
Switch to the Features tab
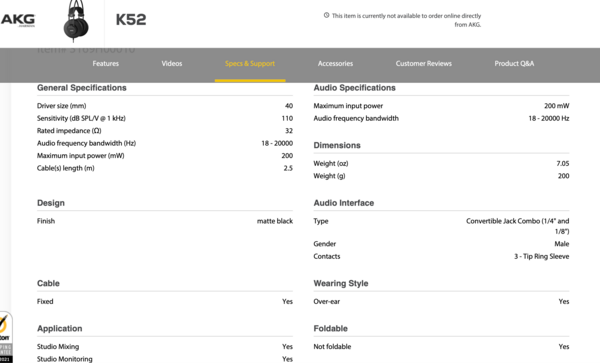[x=106, y=63]
